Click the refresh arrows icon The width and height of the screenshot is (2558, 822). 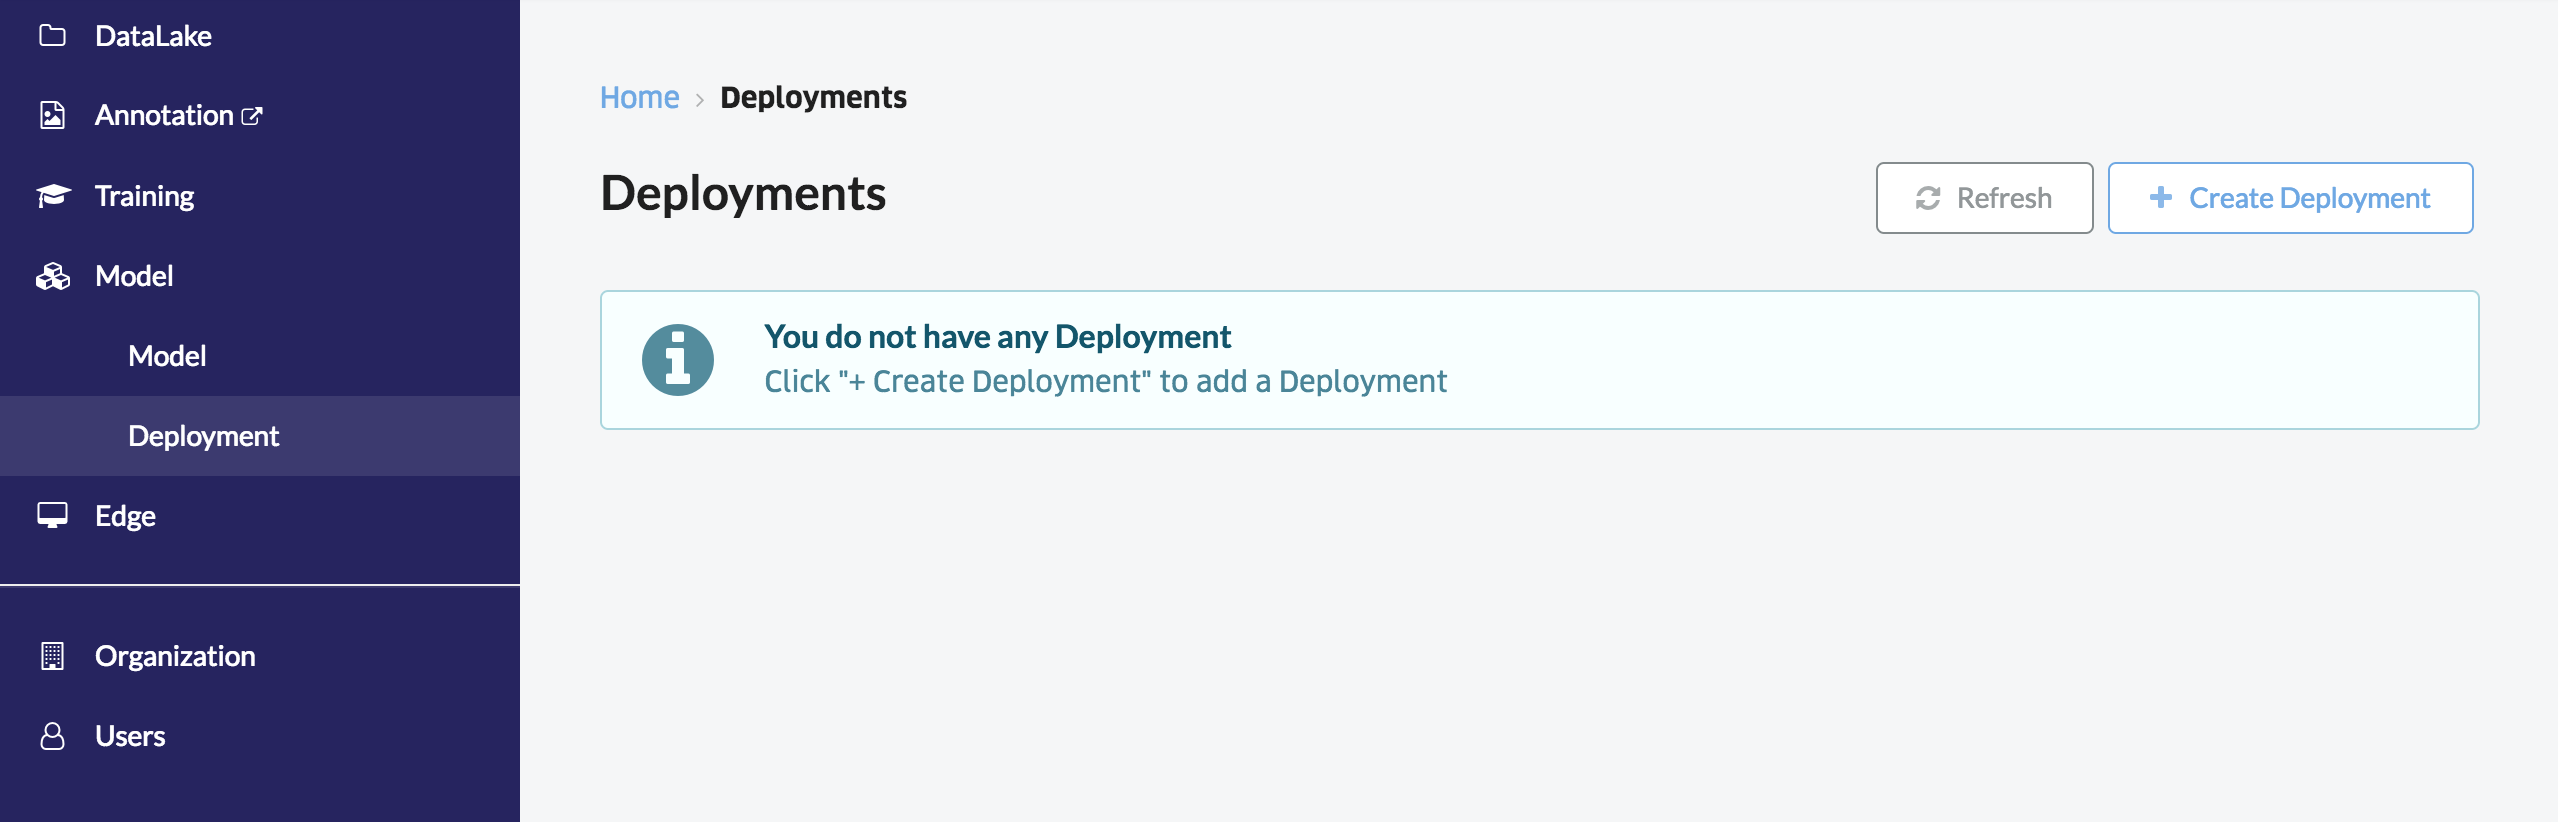pyautogui.click(x=1928, y=198)
